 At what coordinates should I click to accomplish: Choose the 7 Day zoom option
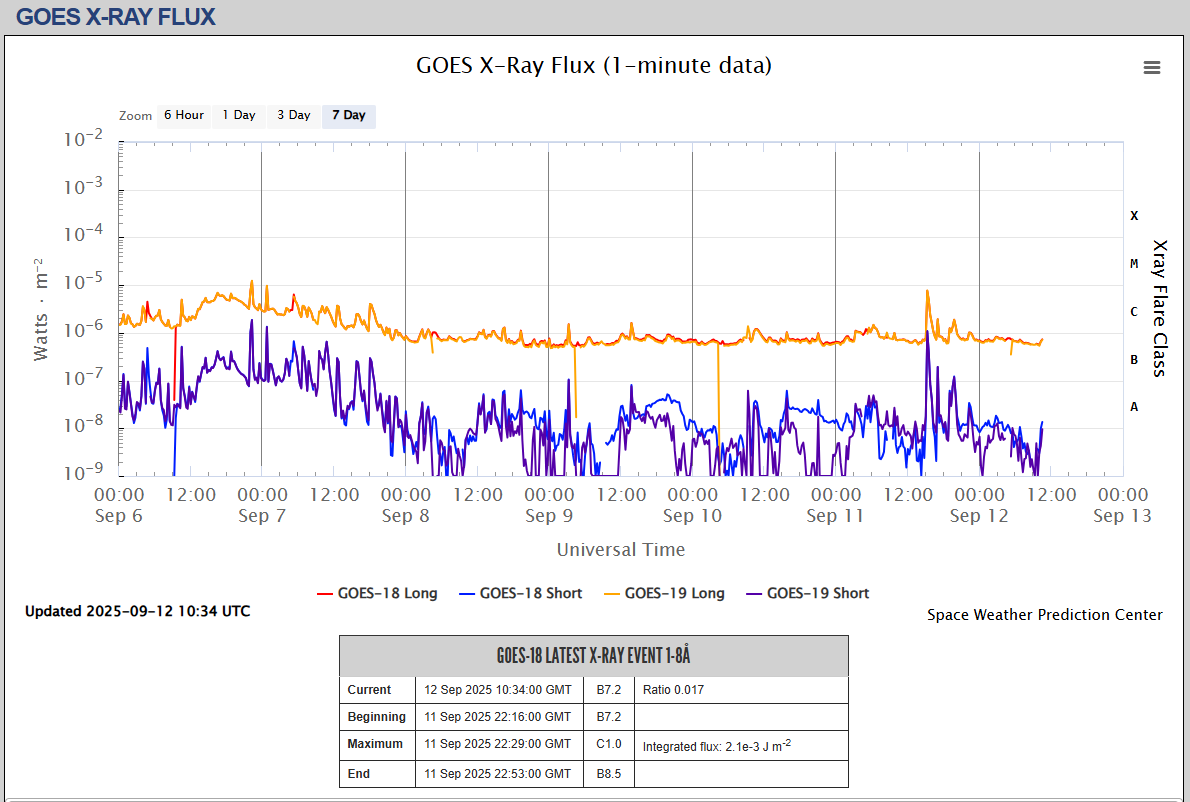click(x=349, y=116)
